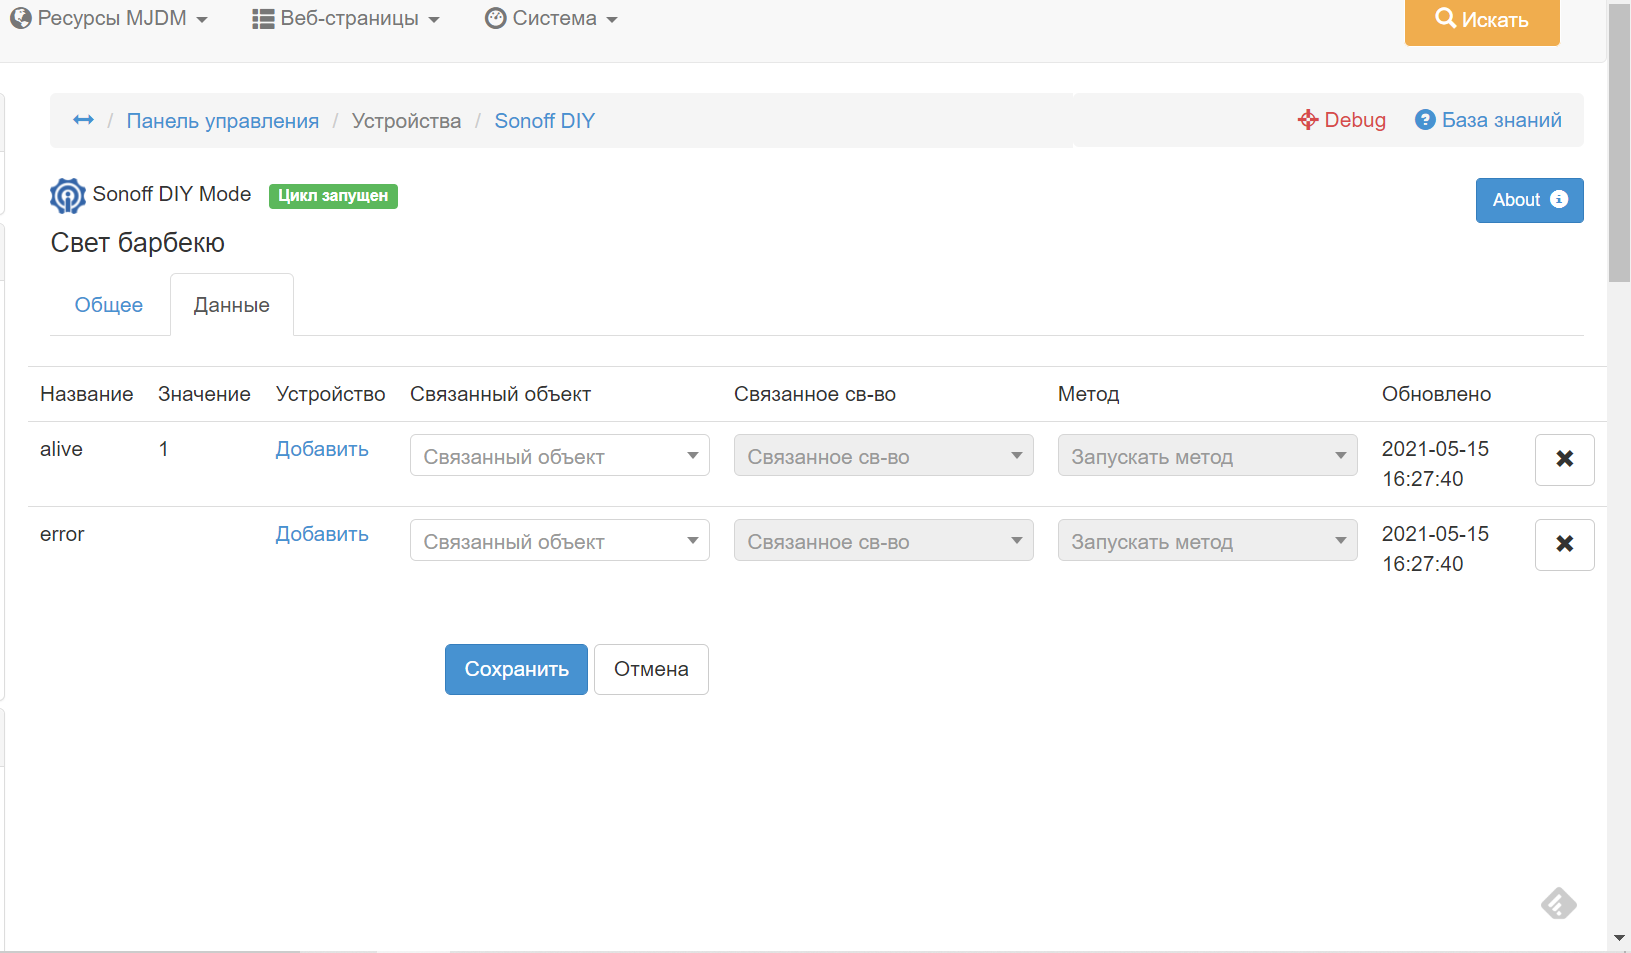Click the Искать search button

[1482, 20]
